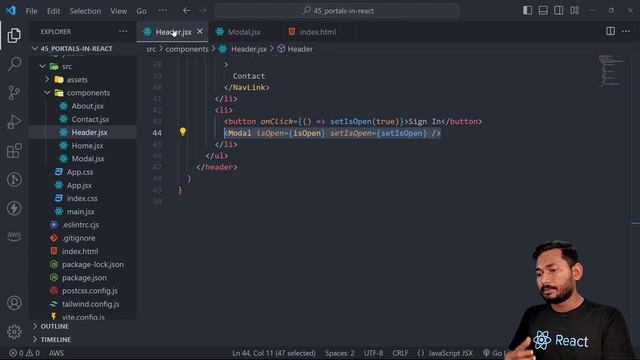Change encoding via UTF-8 status entry
The width and height of the screenshot is (640, 360).
click(373, 353)
